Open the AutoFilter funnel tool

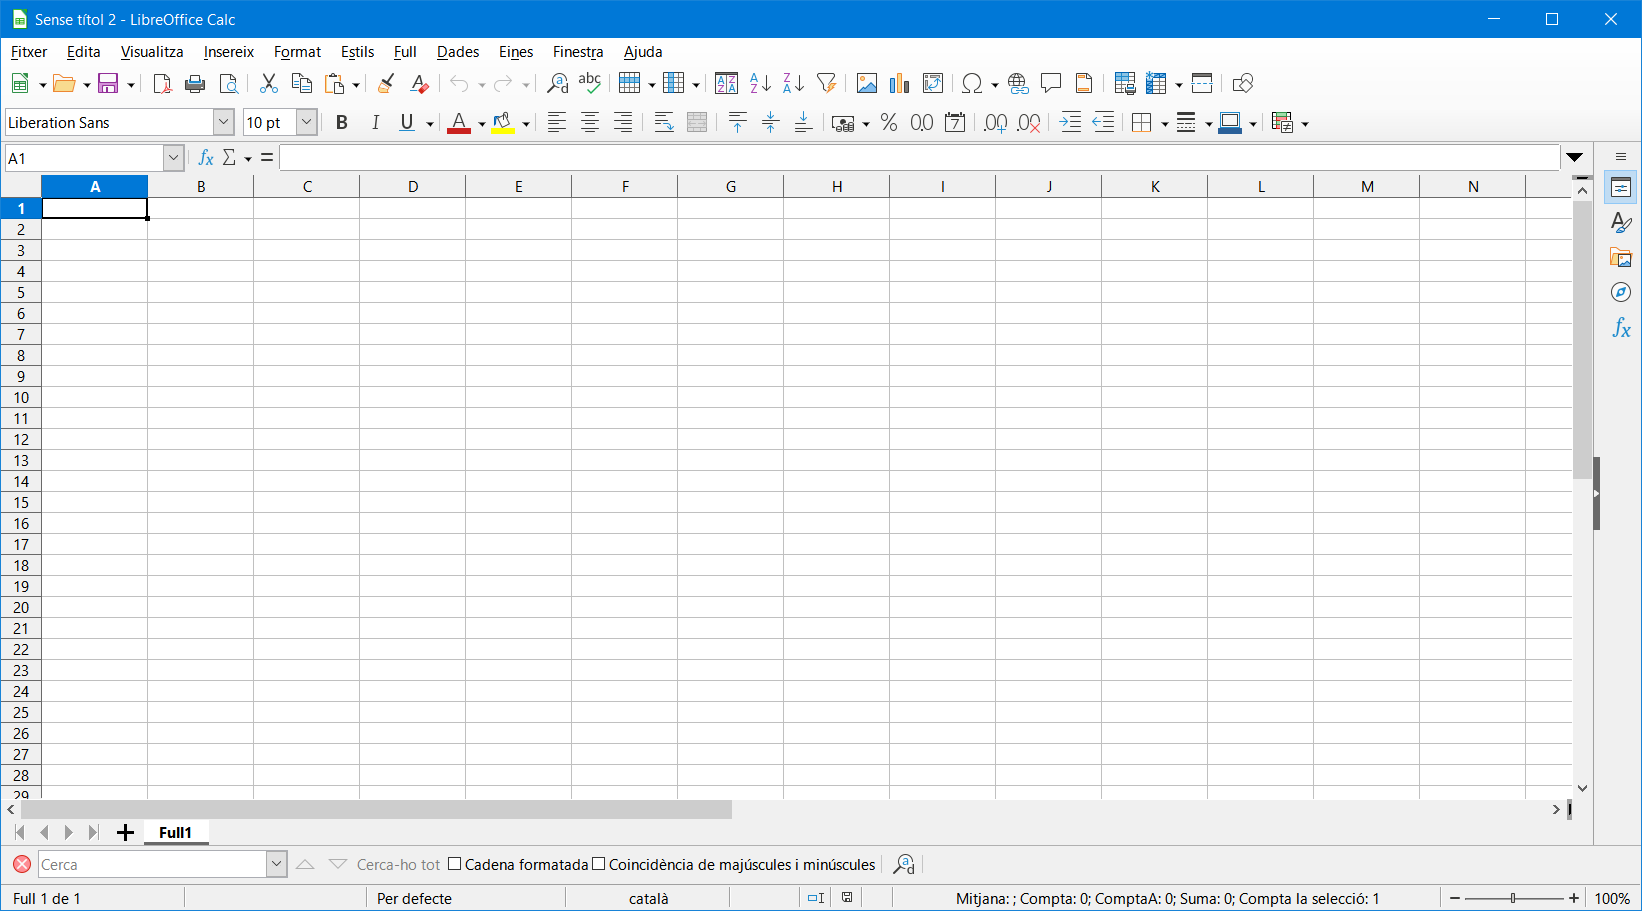click(x=826, y=84)
